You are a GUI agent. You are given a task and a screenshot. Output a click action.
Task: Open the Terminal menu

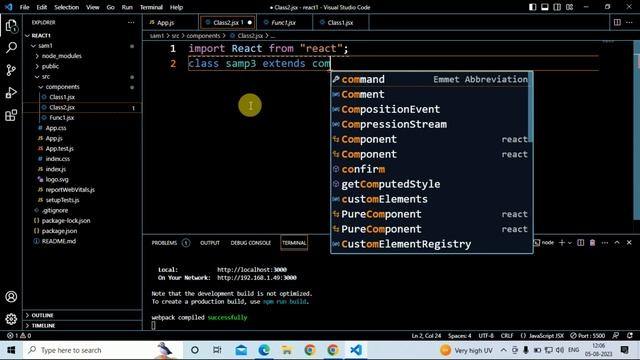(151, 7)
